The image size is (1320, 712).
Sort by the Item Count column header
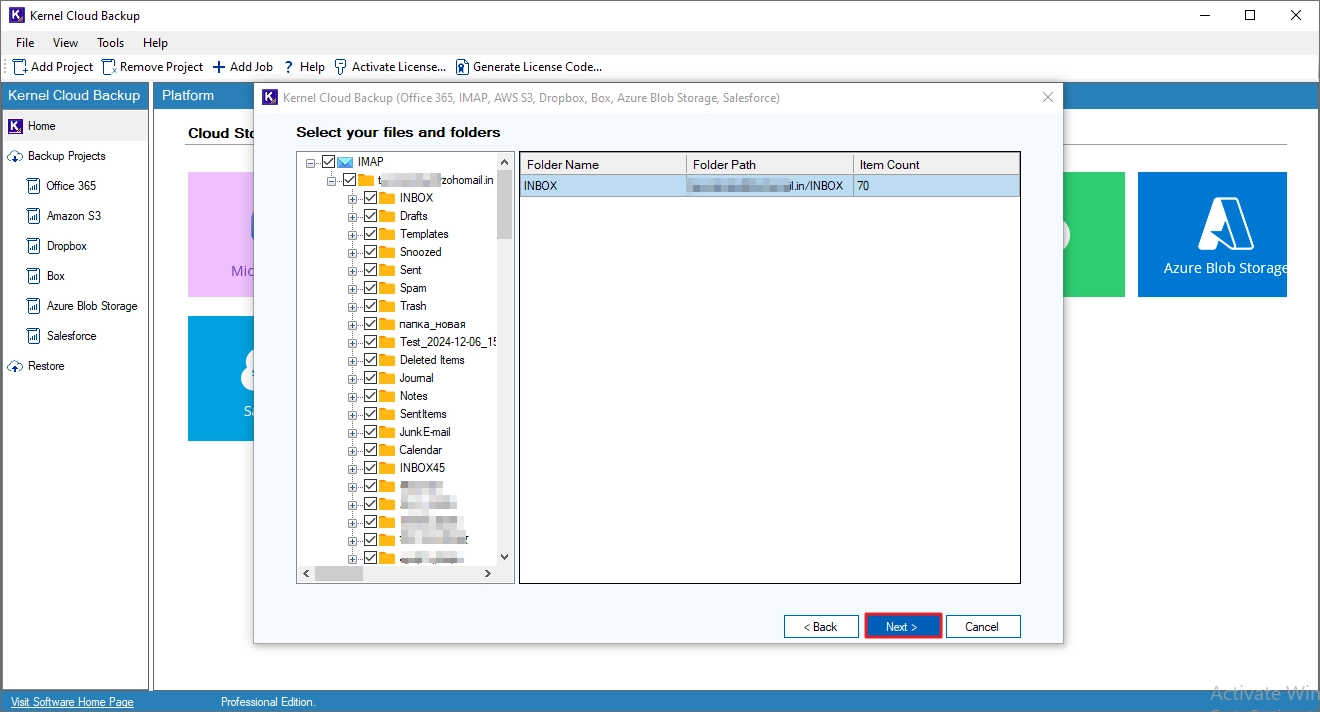pyautogui.click(x=936, y=164)
